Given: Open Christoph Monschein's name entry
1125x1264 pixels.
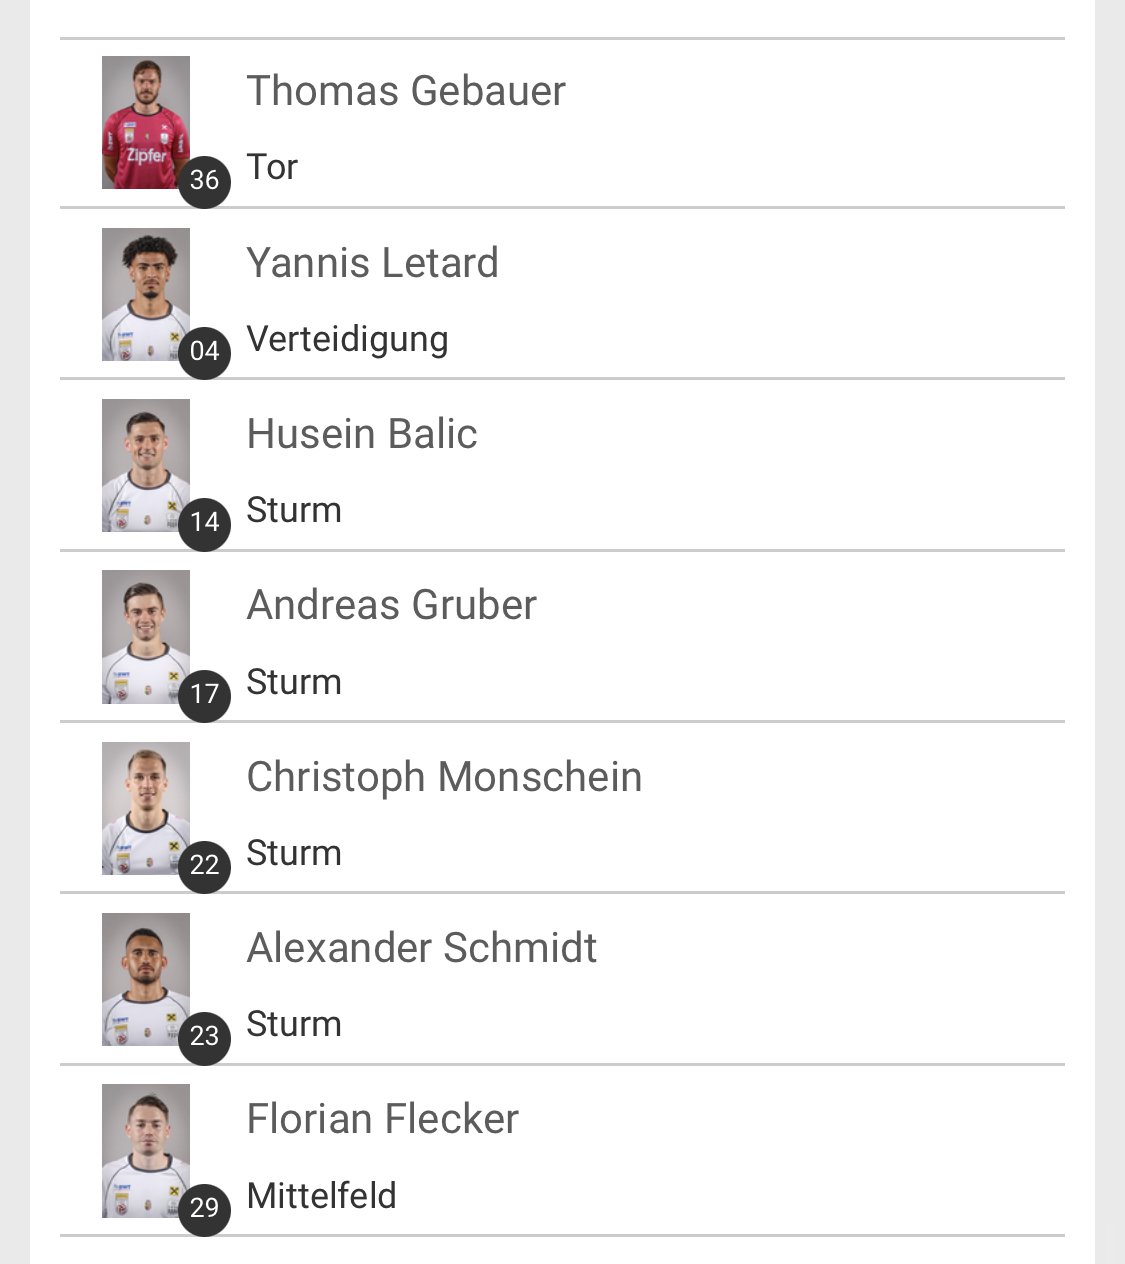Looking at the screenshot, I should [444, 777].
